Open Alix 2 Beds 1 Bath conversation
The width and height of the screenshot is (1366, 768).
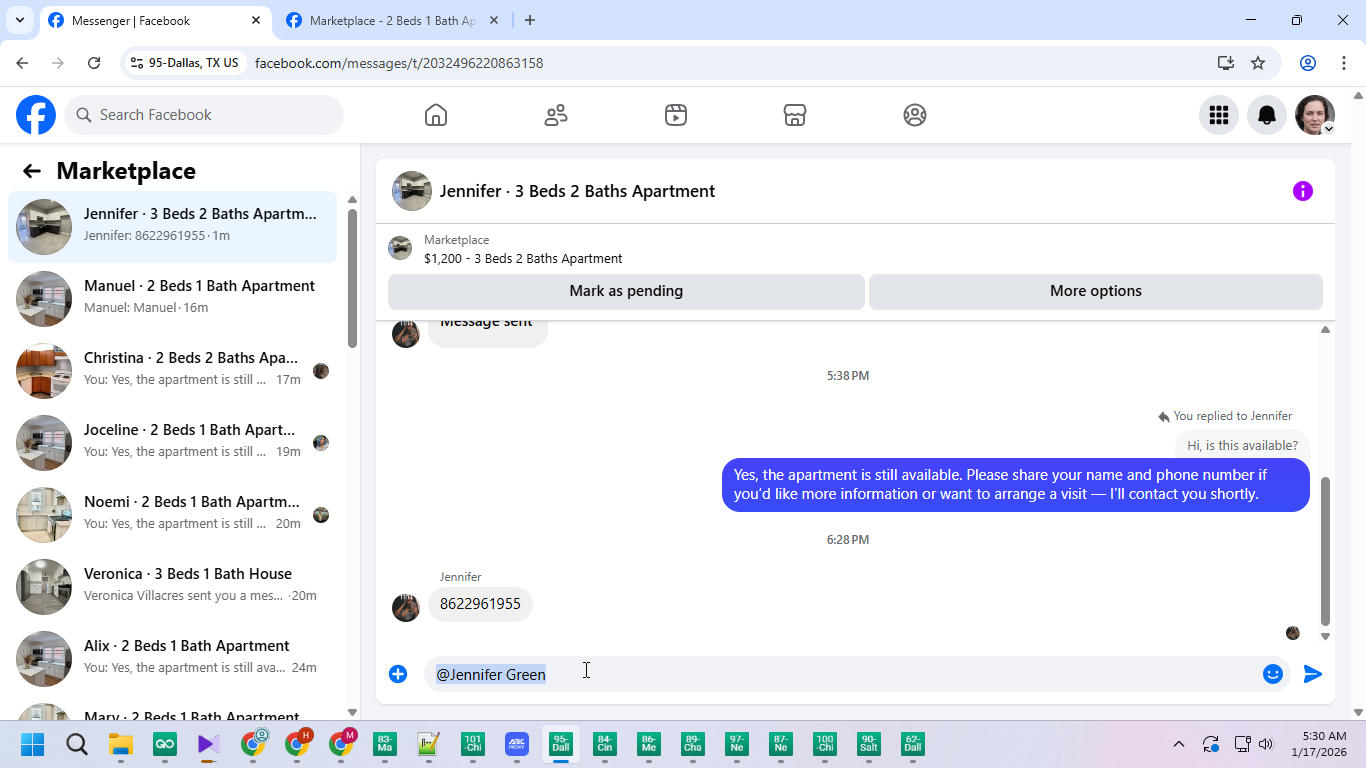[172, 659]
